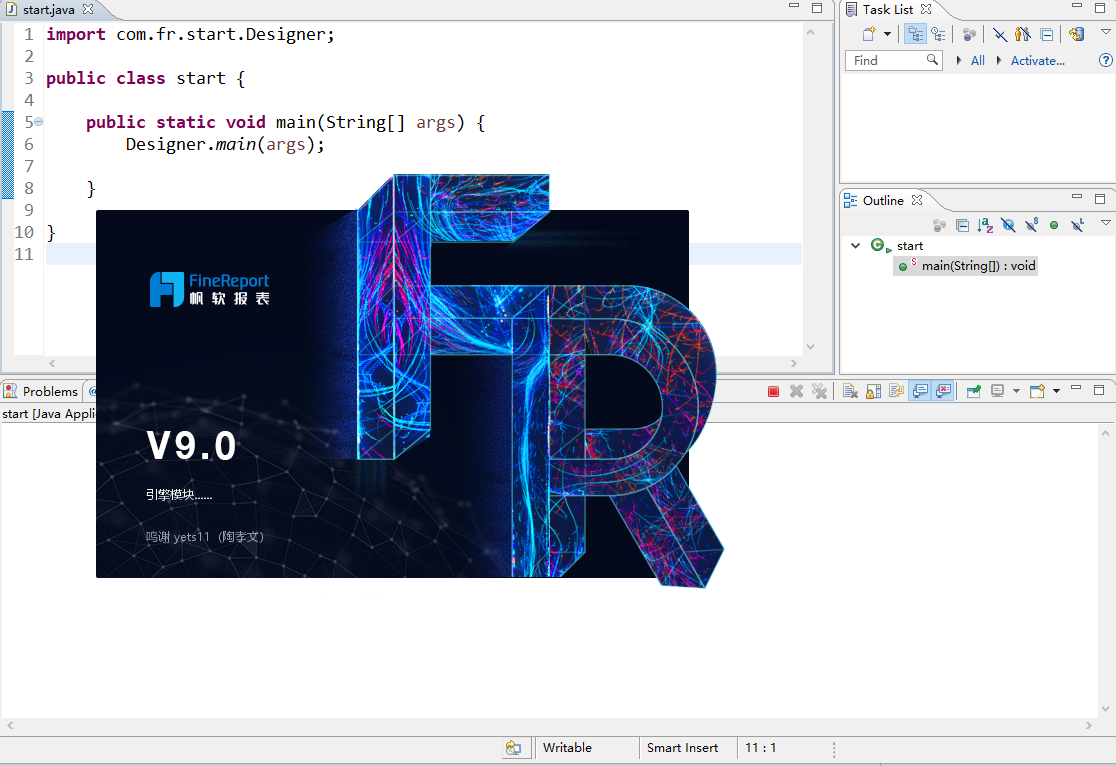
Task: Click Collapse All in the Task List toolbar
Action: [x=1046, y=34]
